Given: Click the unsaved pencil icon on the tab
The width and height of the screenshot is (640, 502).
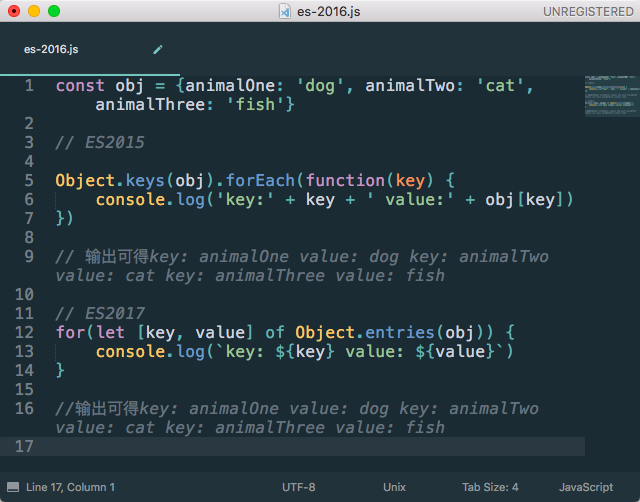Looking at the screenshot, I should pos(158,50).
